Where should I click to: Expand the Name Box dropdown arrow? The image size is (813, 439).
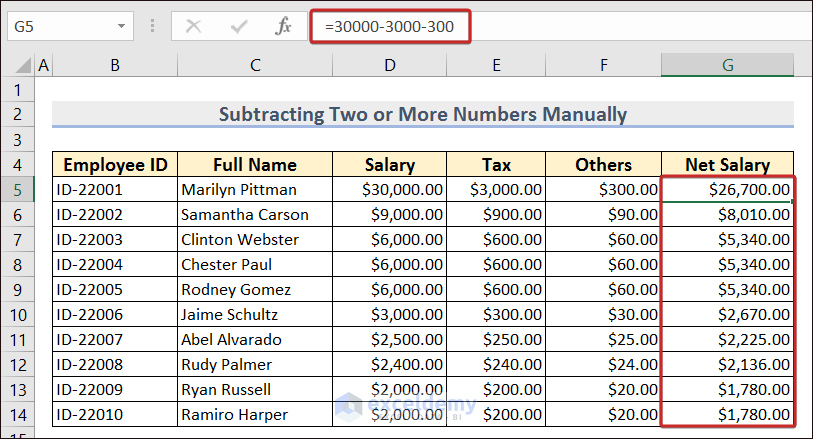point(122,27)
